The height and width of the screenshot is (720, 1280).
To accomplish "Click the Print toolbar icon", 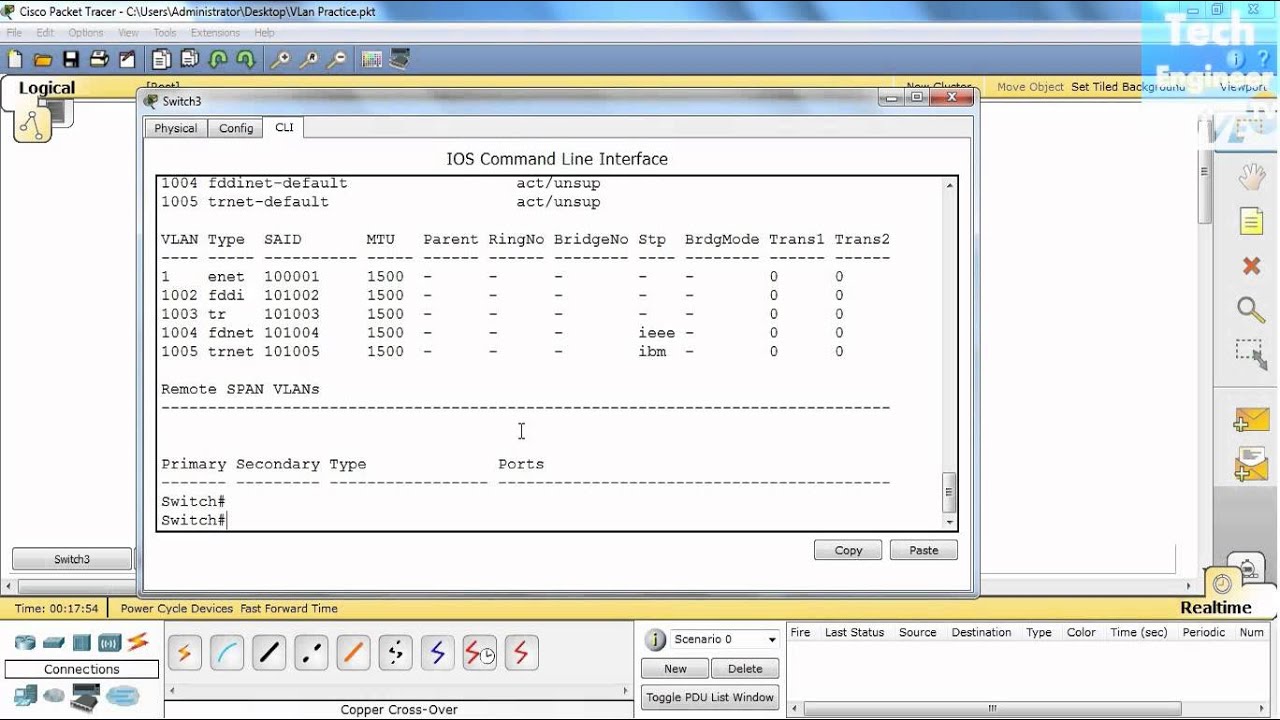I will (x=99, y=60).
